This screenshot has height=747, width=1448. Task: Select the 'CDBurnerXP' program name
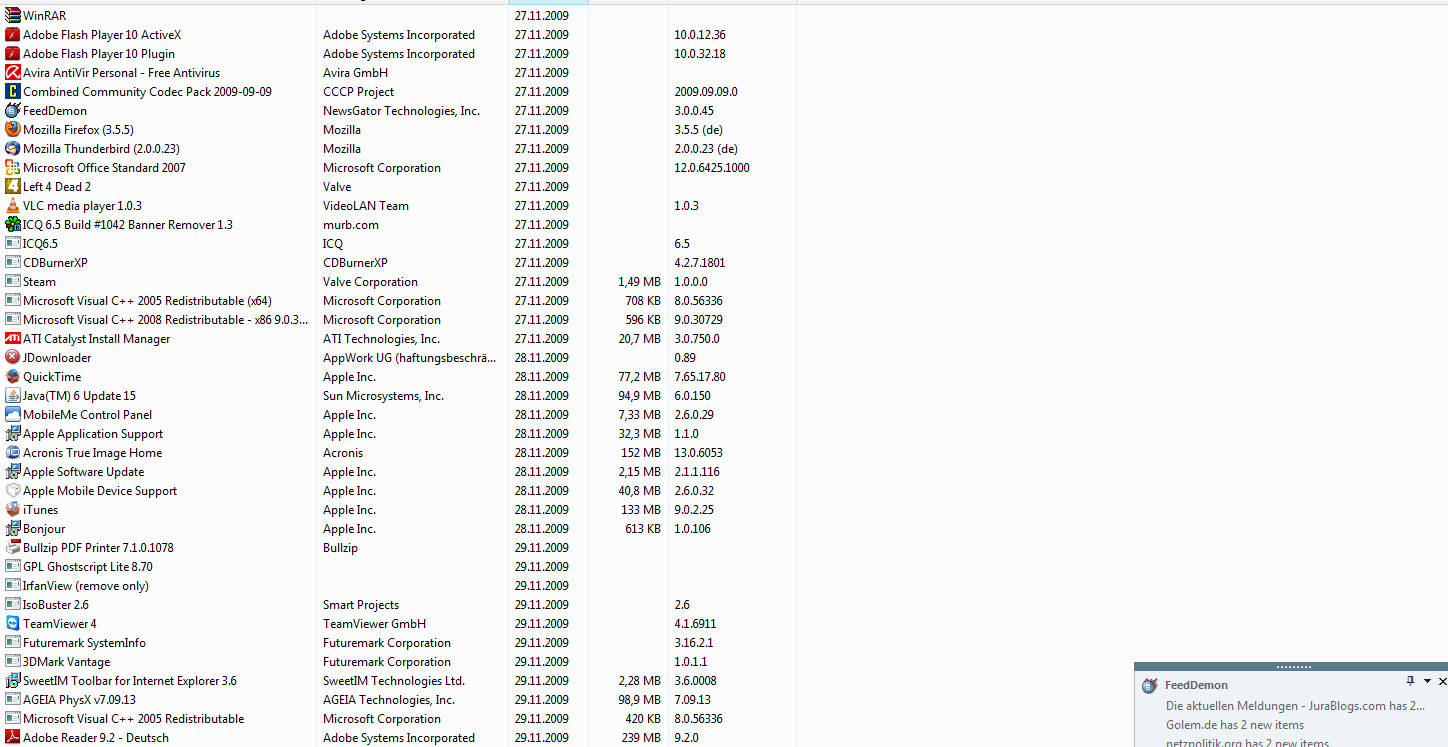point(55,263)
